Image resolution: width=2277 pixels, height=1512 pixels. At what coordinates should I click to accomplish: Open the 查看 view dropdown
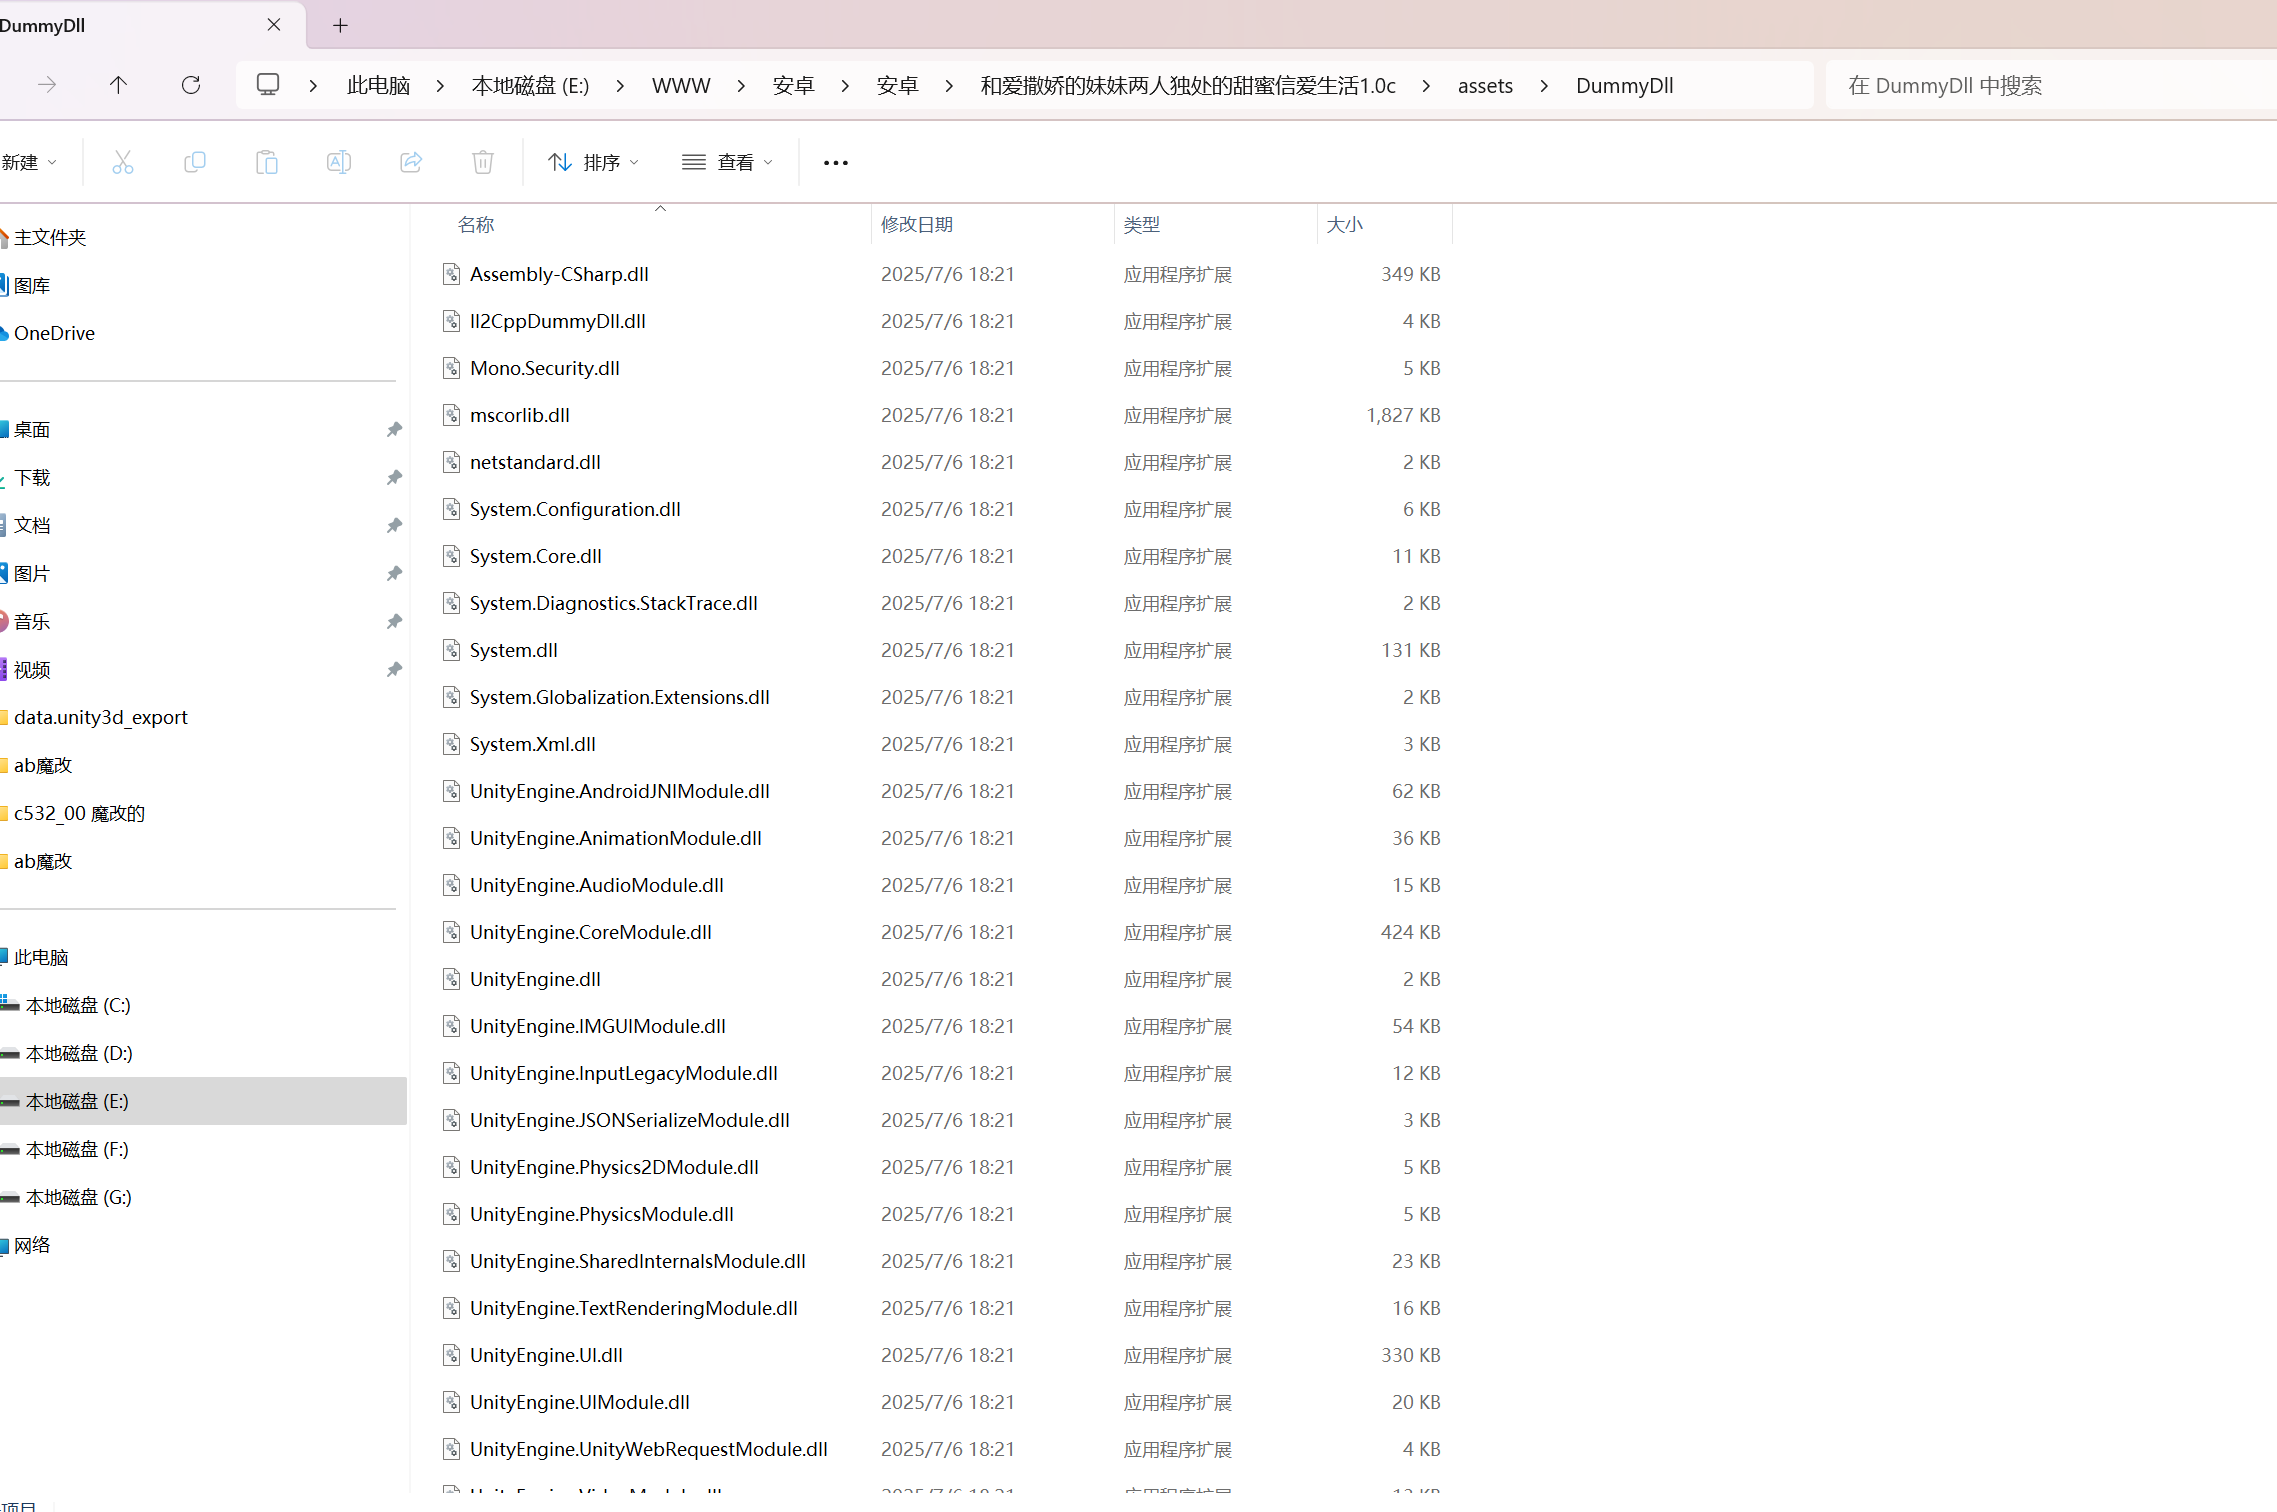pos(728,162)
